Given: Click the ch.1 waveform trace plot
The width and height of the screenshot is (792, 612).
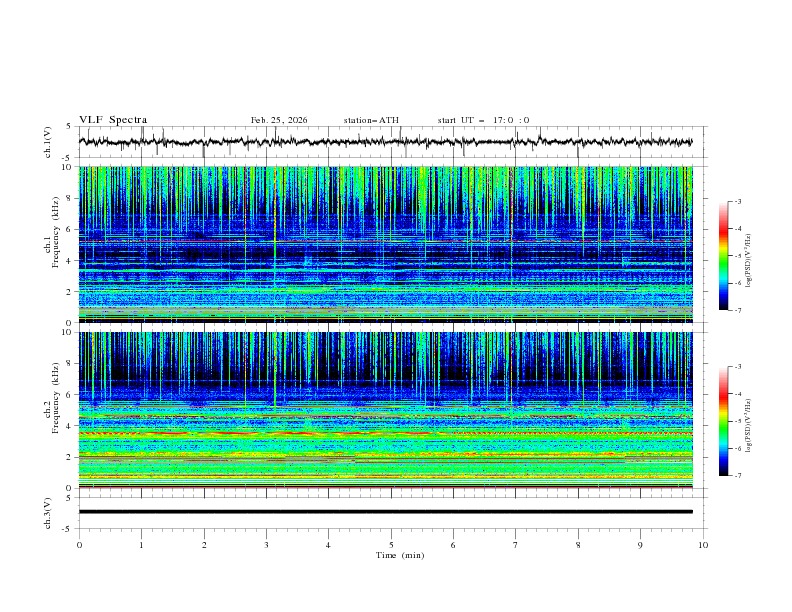Looking at the screenshot, I should tap(385, 142).
